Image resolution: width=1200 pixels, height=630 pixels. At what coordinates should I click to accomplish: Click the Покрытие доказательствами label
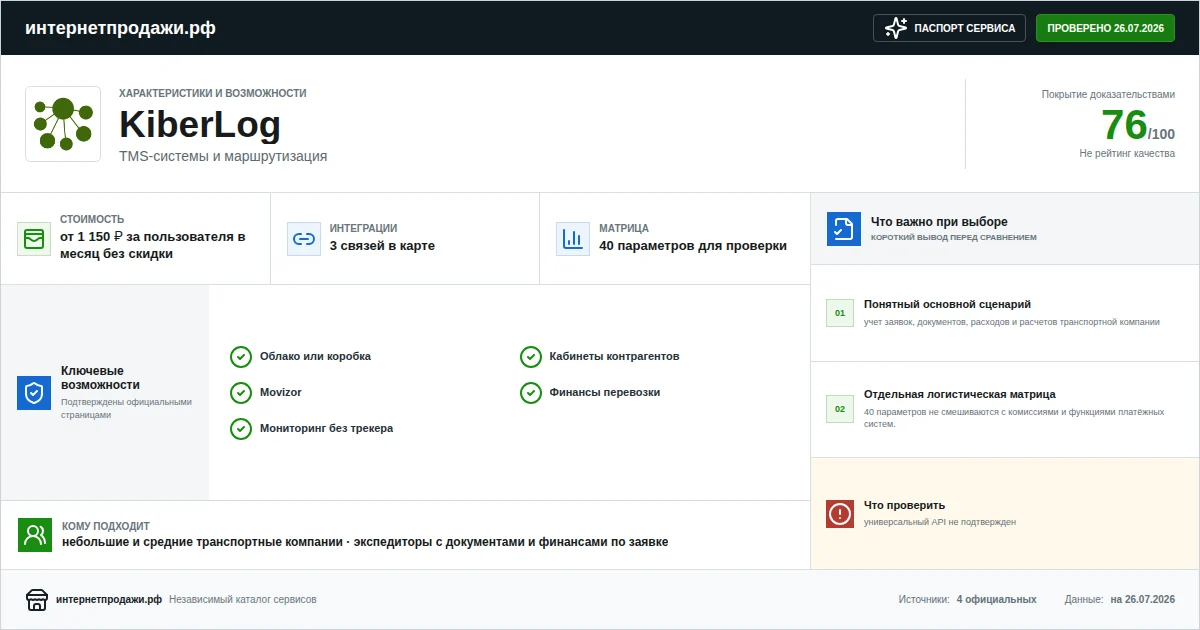click(x=1108, y=94)
